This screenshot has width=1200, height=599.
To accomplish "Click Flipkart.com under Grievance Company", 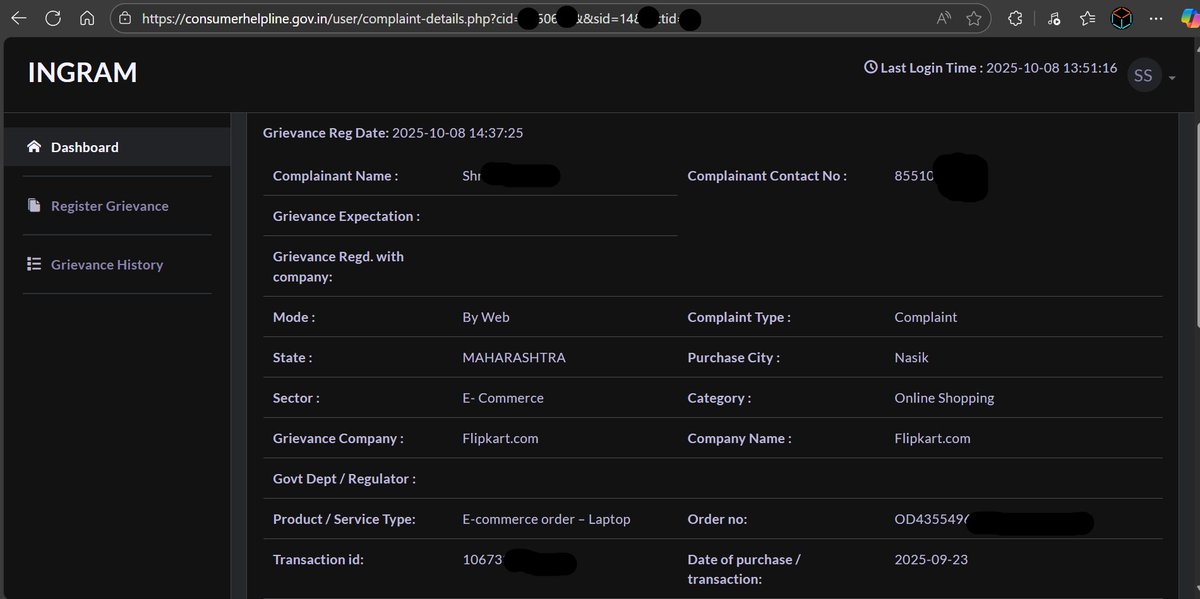I will point(500,438).
